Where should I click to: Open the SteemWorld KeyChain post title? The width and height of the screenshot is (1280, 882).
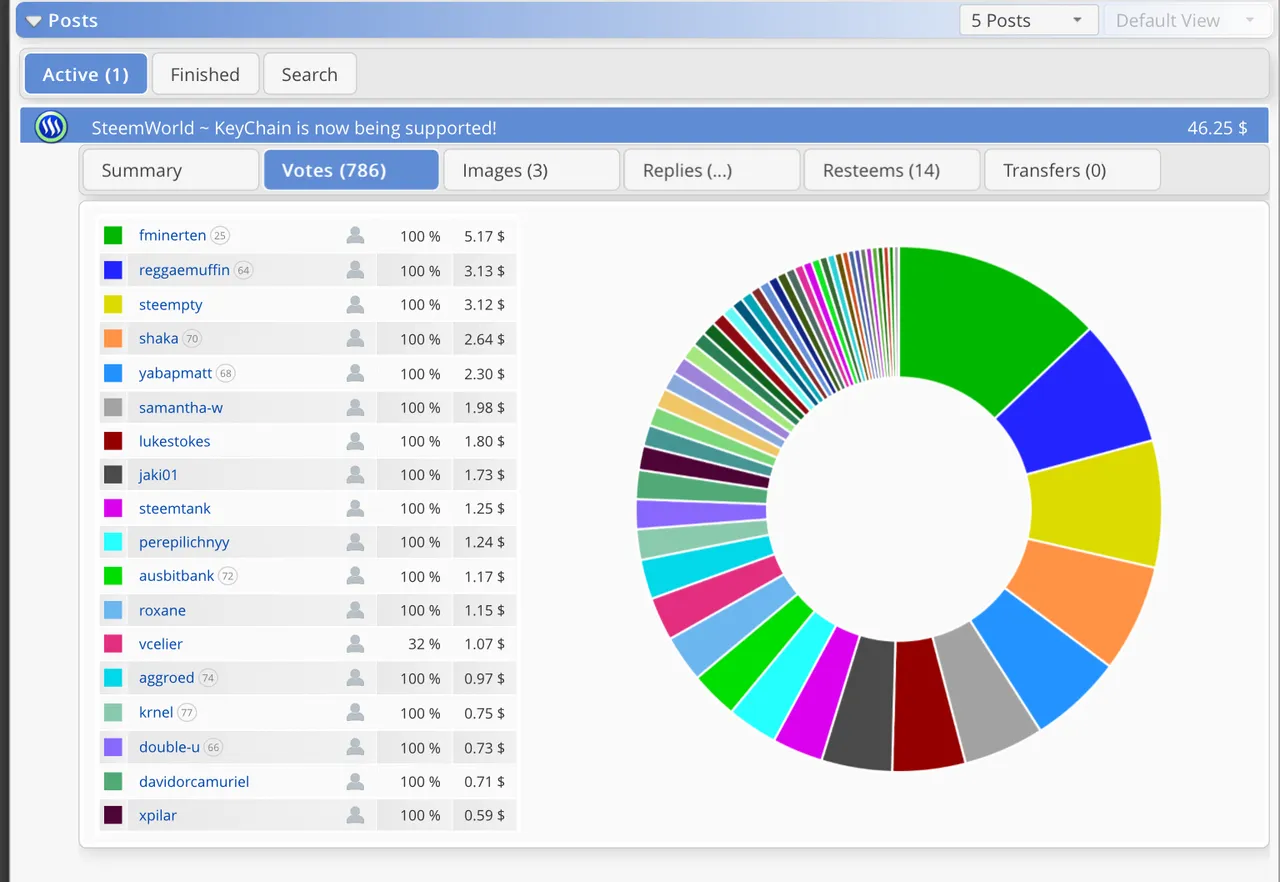294,128
